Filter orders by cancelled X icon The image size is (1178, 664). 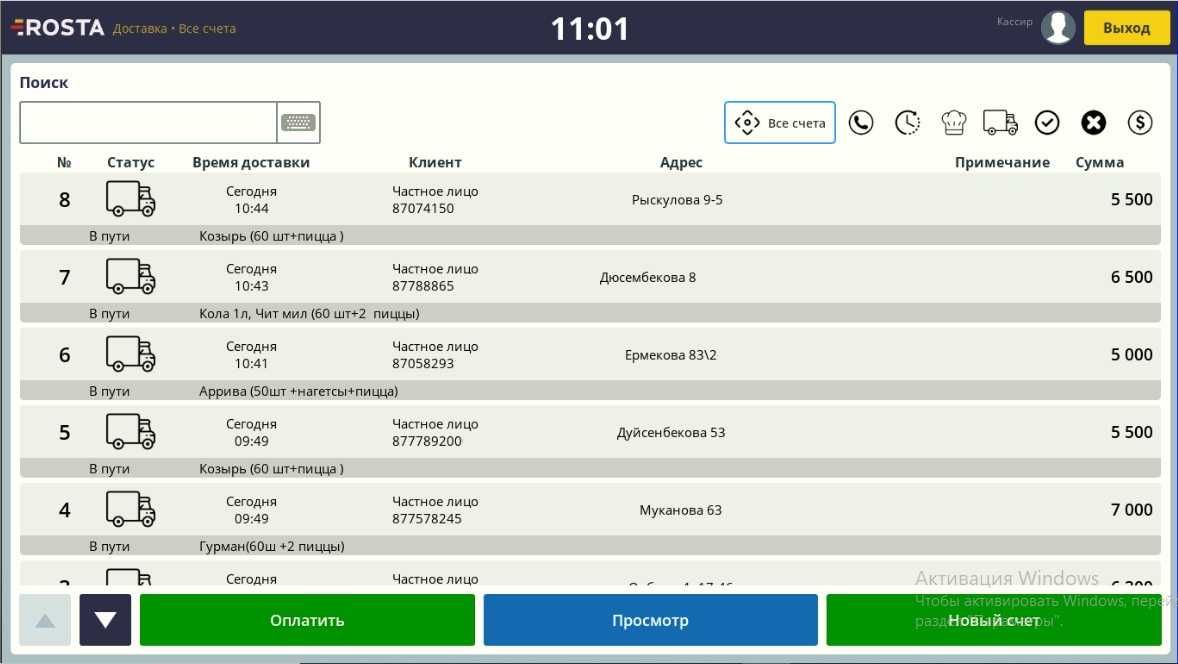(1093, 122)
